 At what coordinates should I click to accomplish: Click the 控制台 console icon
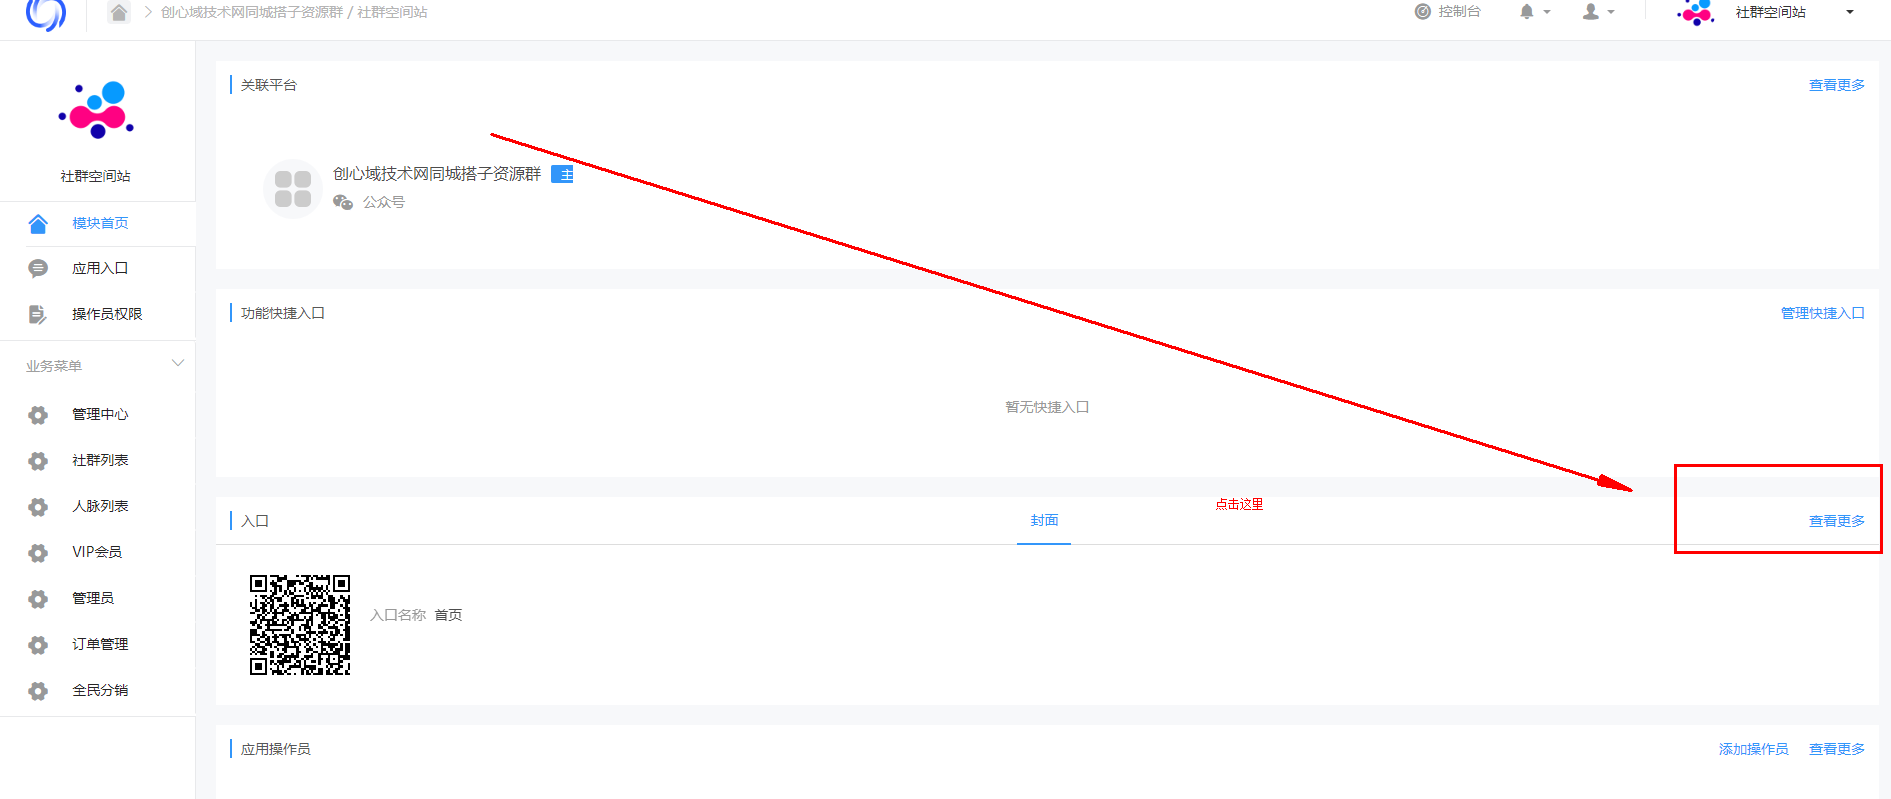click(x=1422, y=12)
